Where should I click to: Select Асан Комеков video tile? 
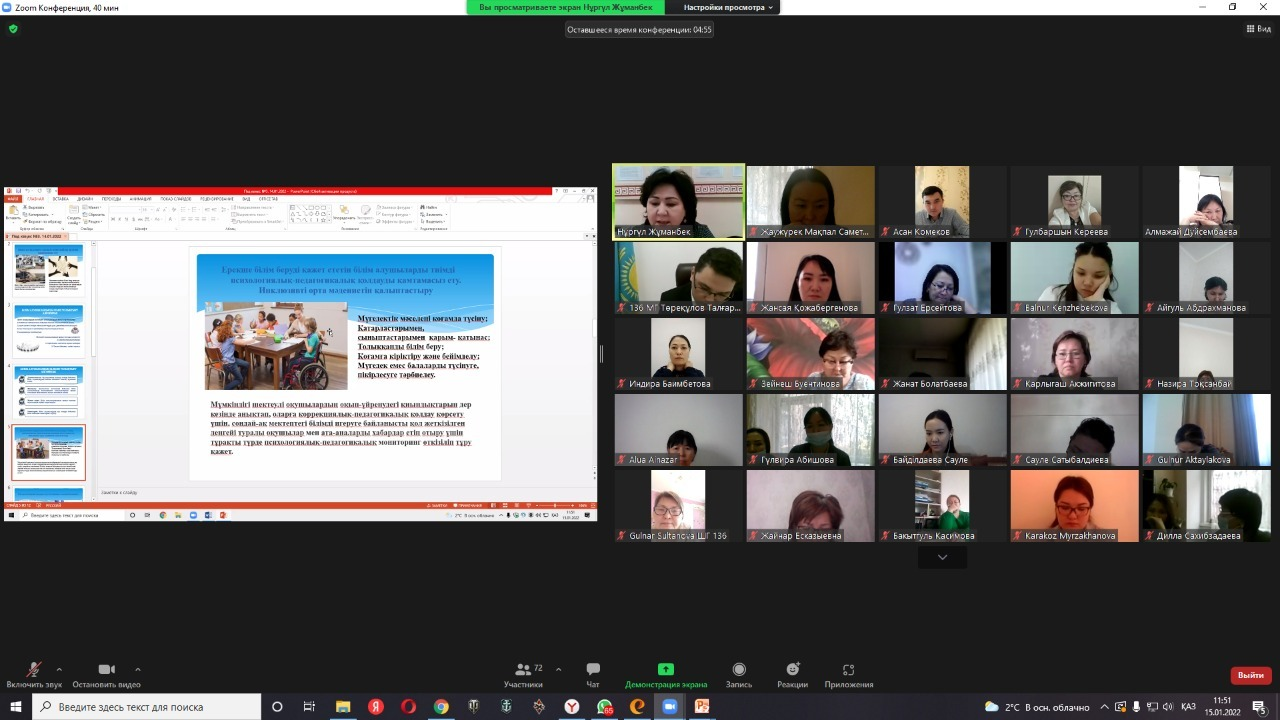(x=942, y=201)
